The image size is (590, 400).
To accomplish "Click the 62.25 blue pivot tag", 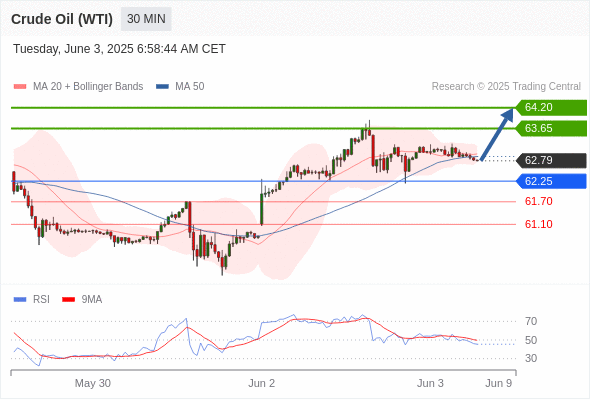I will click(x=551, y=181).
